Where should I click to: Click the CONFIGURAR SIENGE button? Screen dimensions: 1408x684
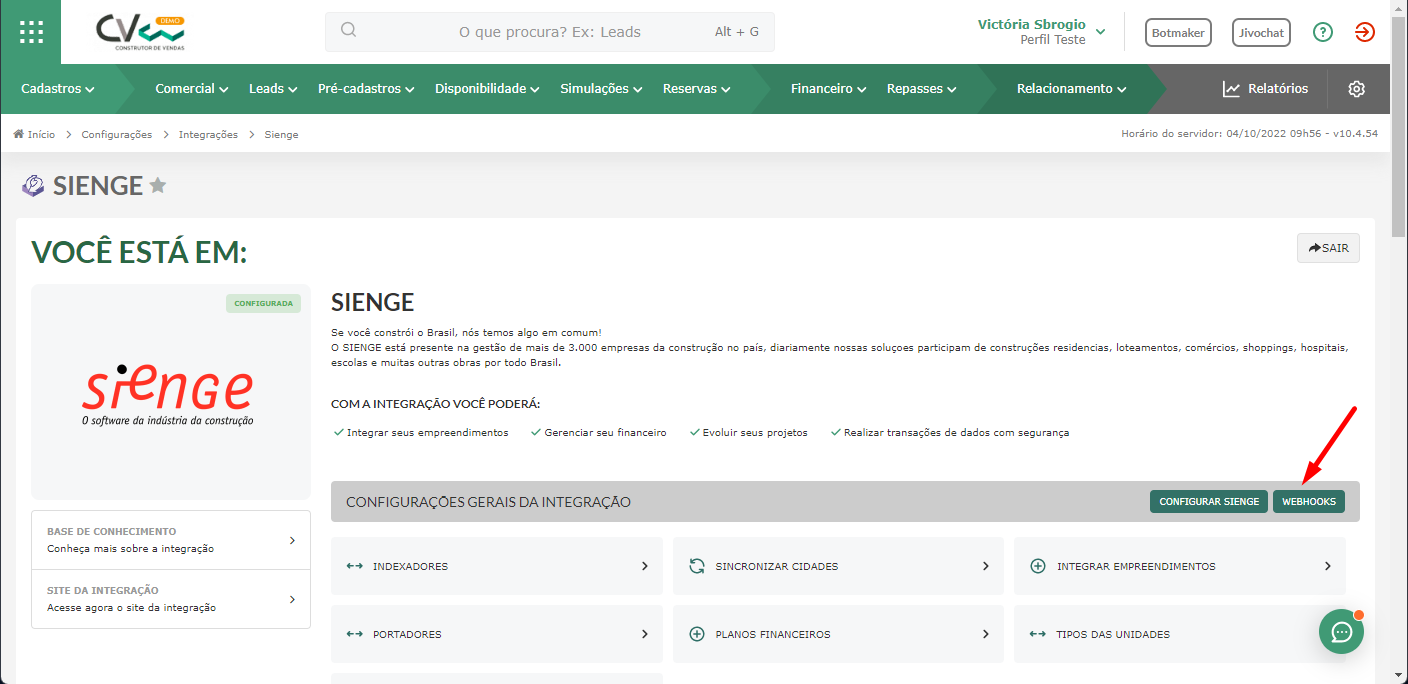click(1209, 501)
